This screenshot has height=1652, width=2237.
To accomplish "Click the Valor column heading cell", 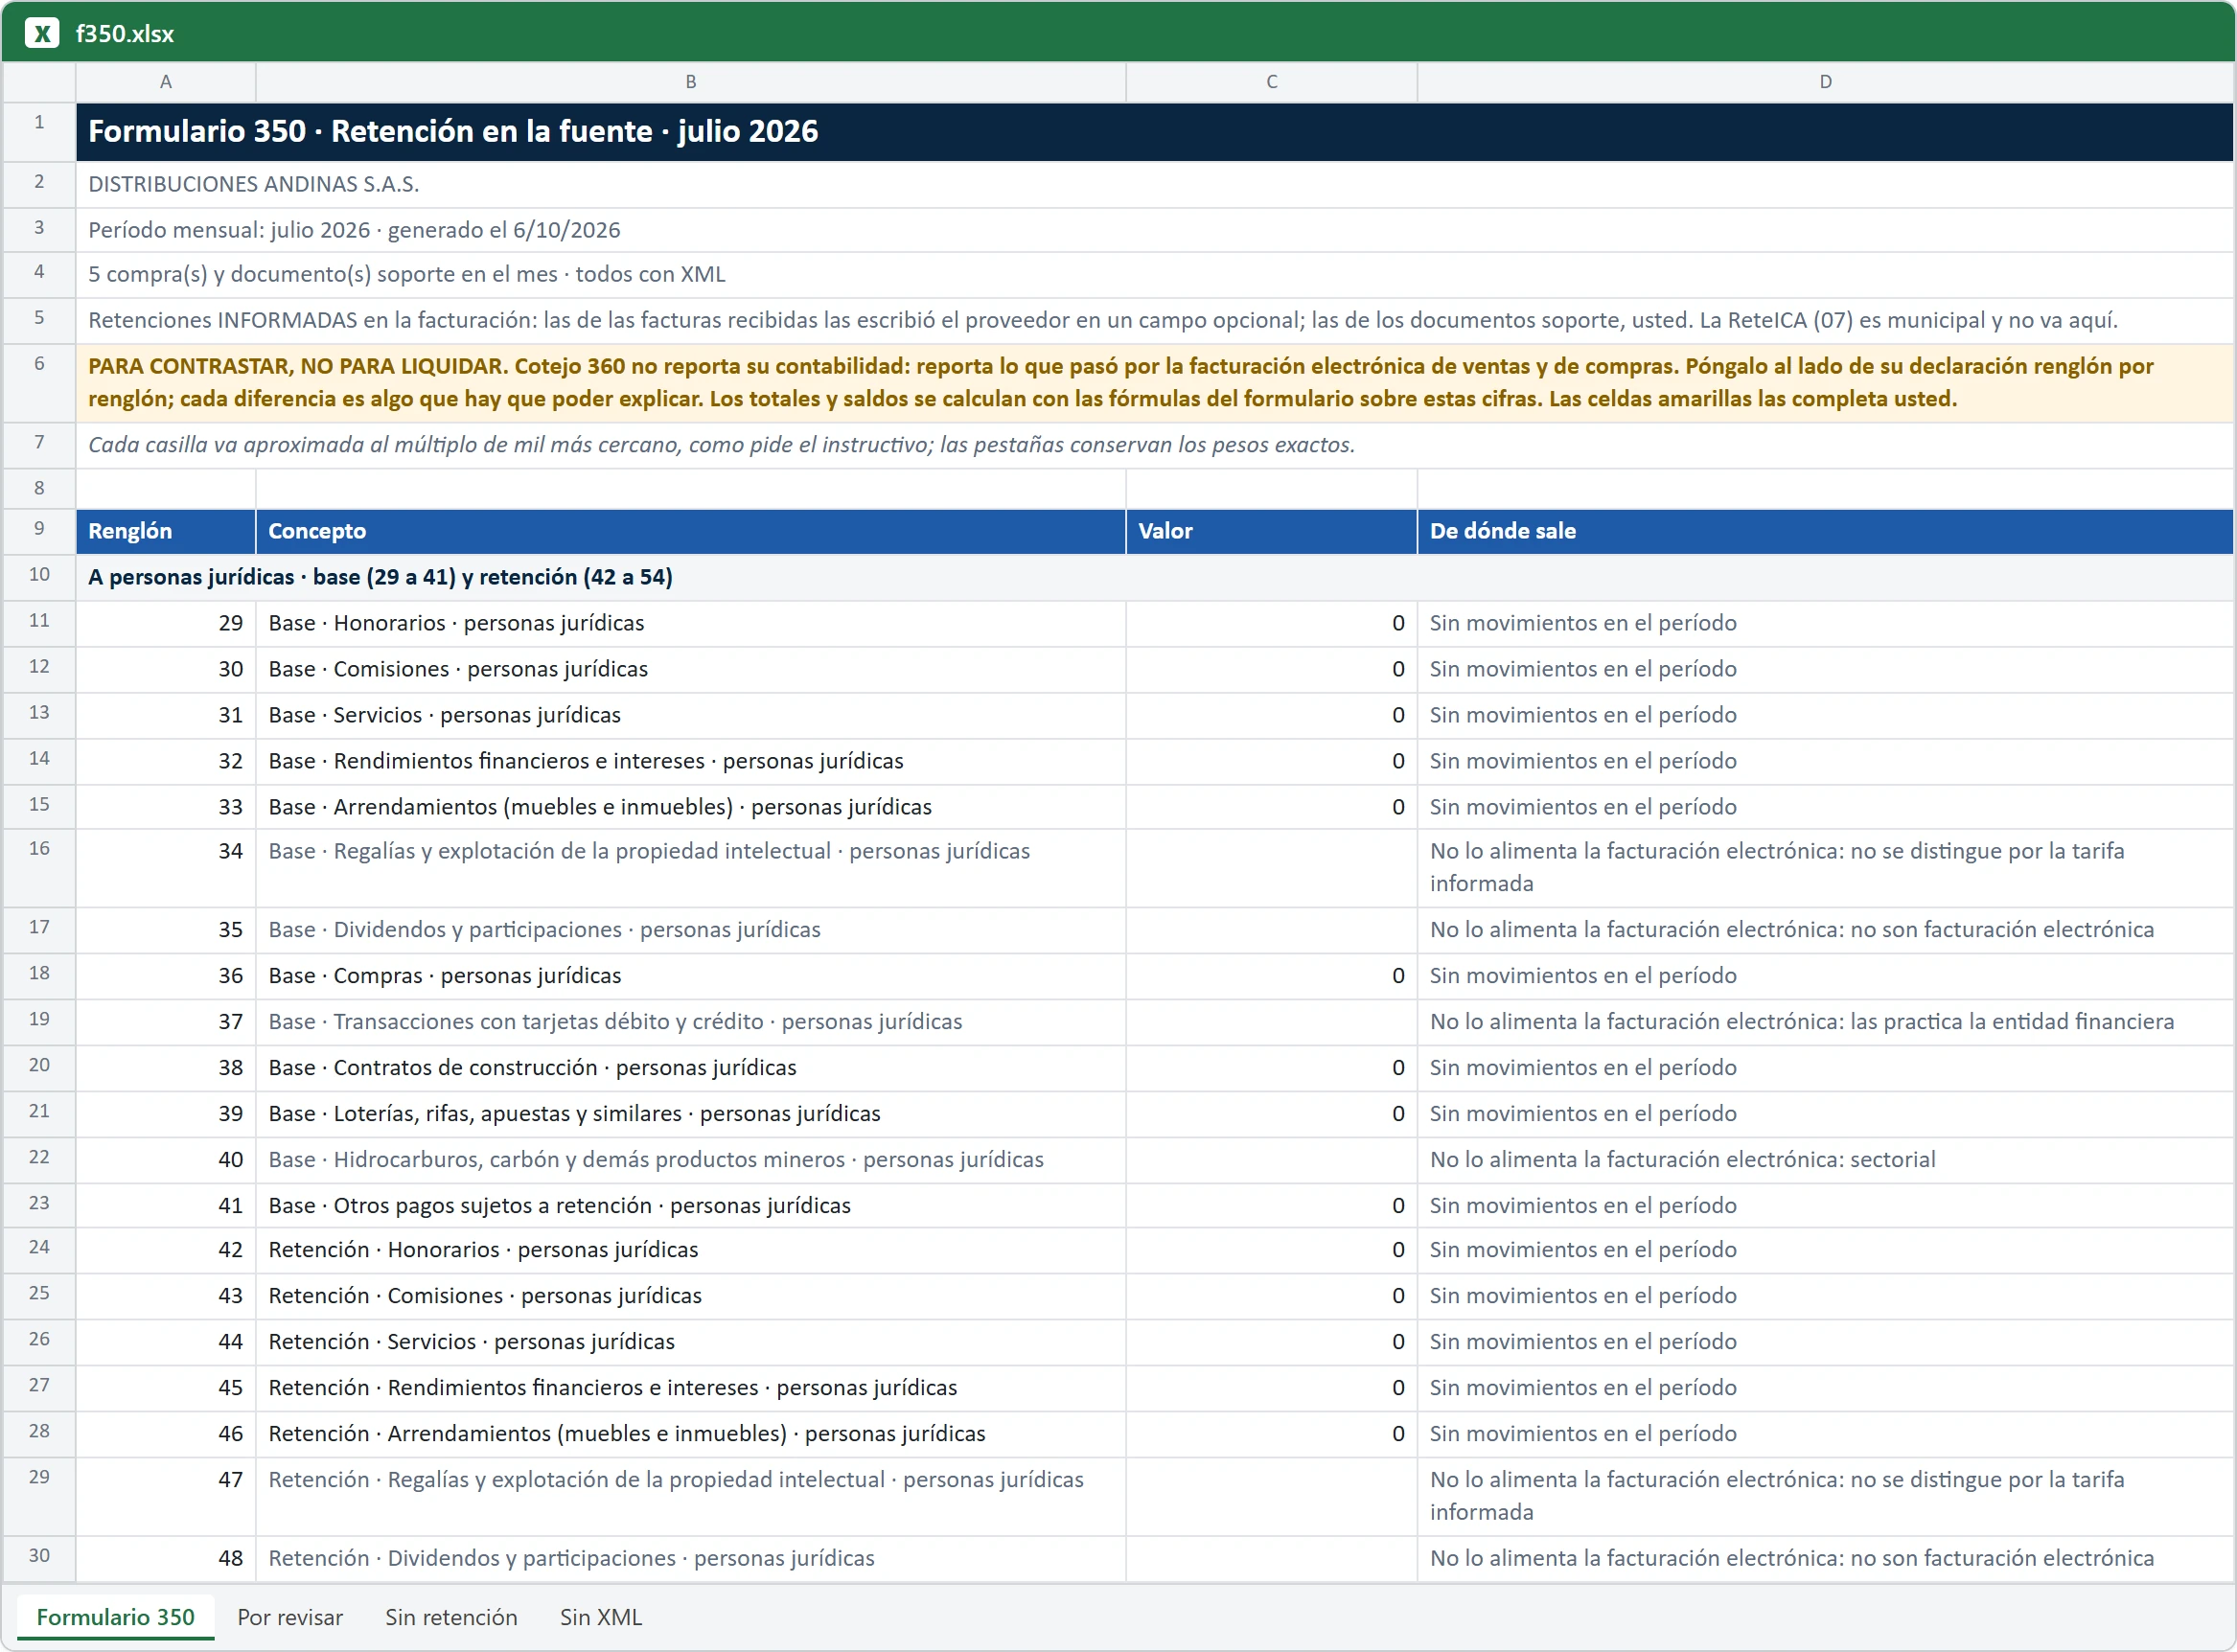I will [x=1272, y=532].
